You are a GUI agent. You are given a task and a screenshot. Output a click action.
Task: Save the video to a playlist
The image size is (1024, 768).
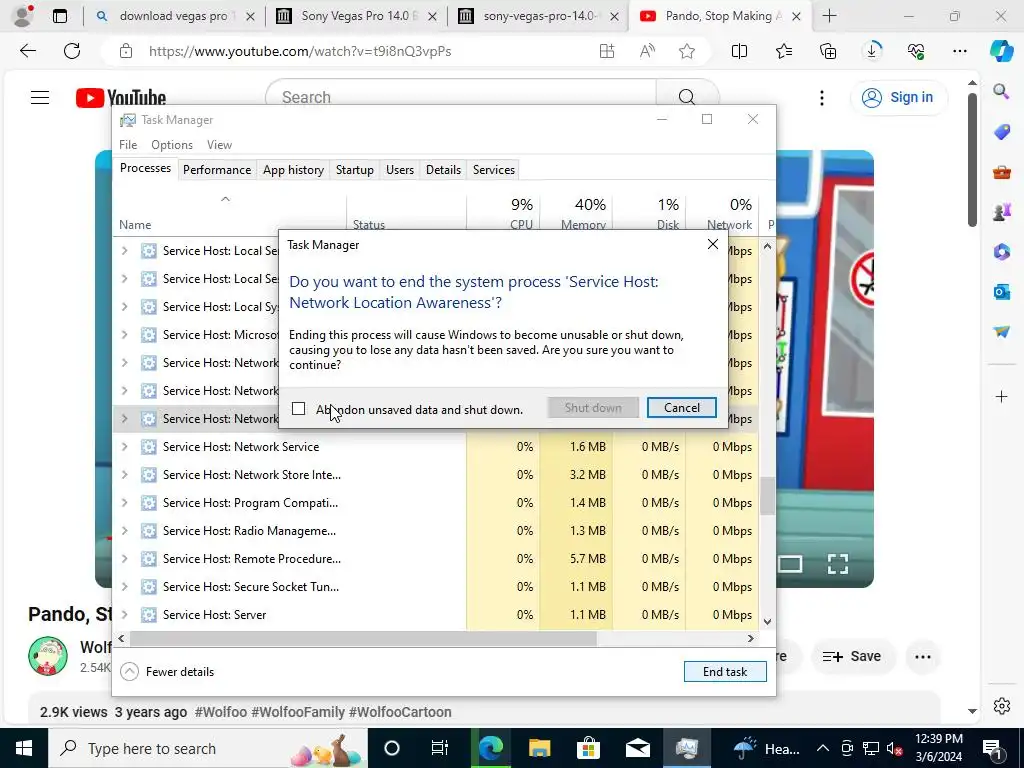tap(852, 656)
